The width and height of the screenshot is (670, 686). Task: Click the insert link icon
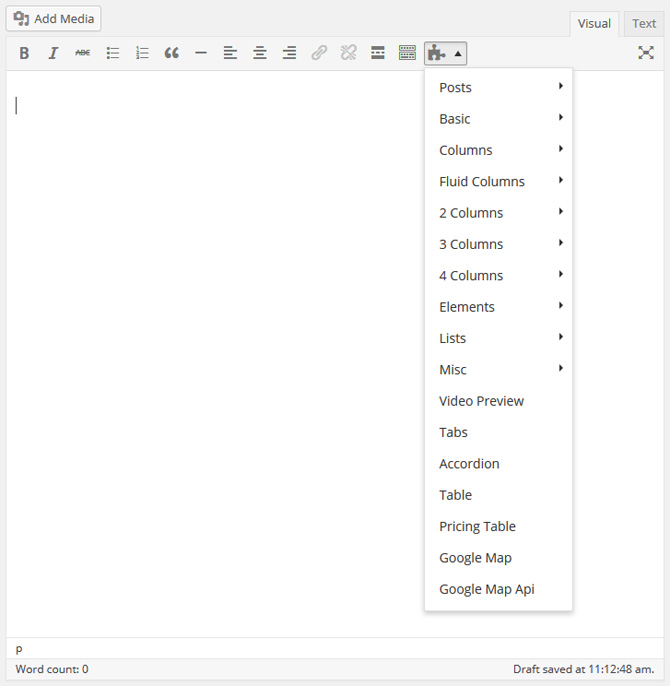pyautogui.click(x=319, y=53)
